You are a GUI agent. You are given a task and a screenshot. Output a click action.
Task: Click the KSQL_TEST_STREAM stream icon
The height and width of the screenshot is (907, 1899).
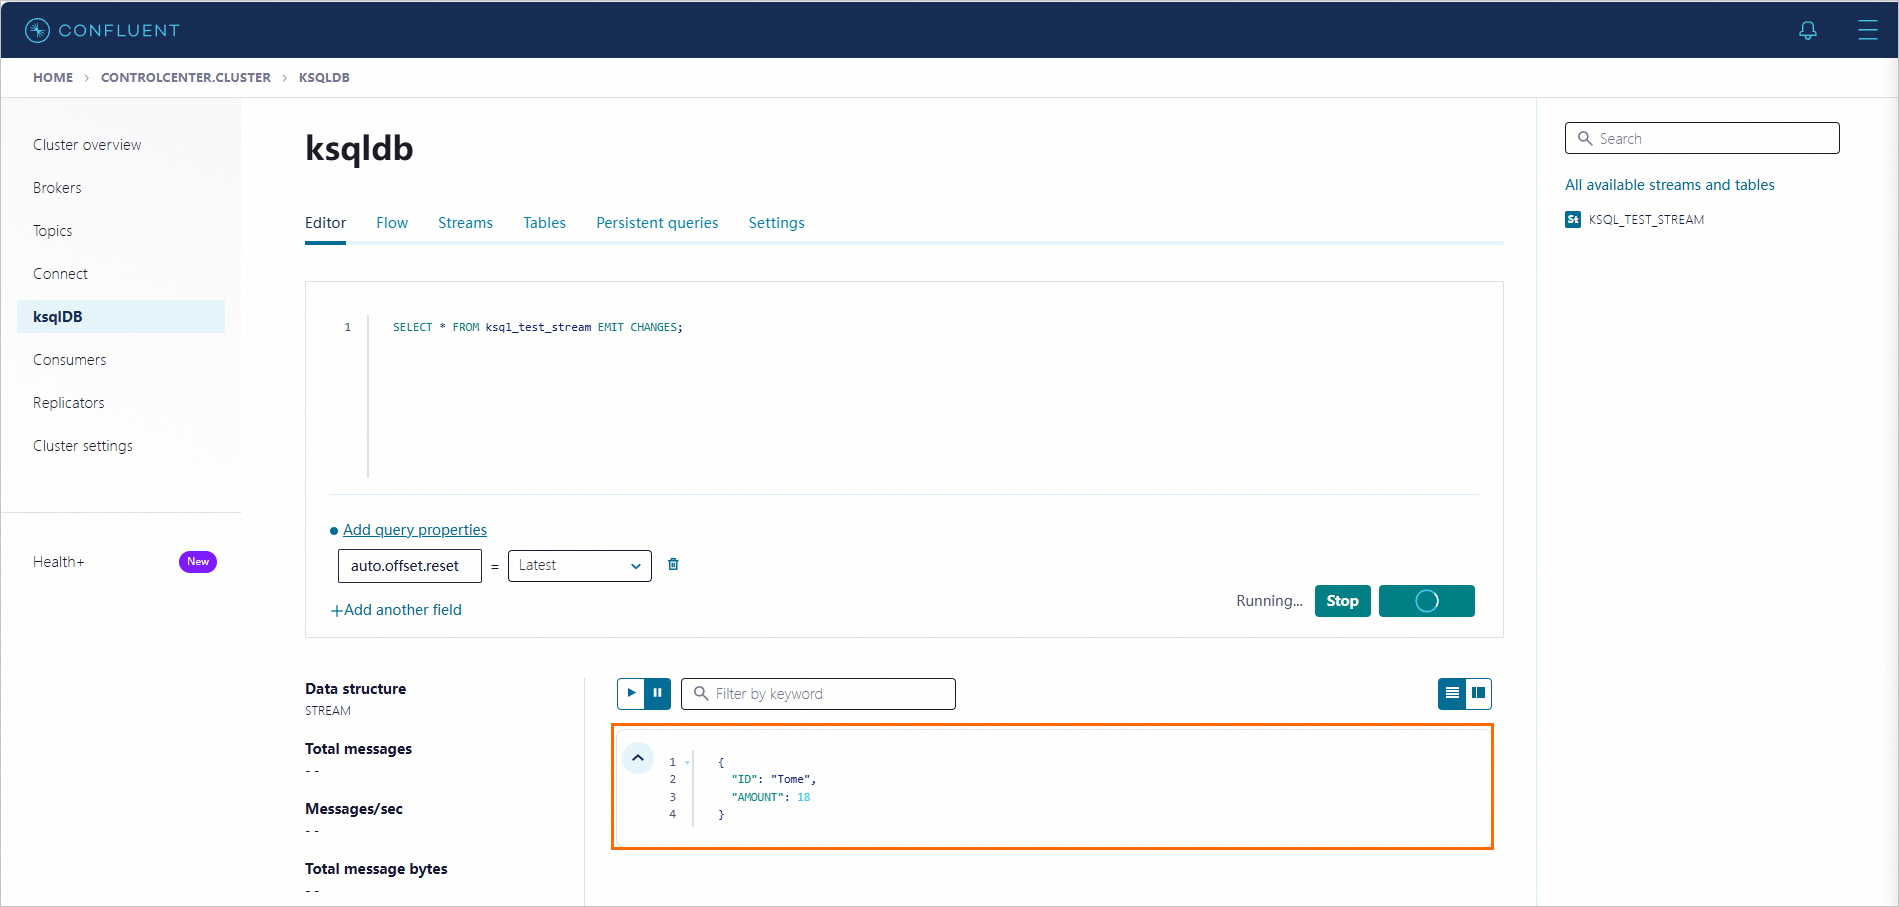coord(1573,219)
